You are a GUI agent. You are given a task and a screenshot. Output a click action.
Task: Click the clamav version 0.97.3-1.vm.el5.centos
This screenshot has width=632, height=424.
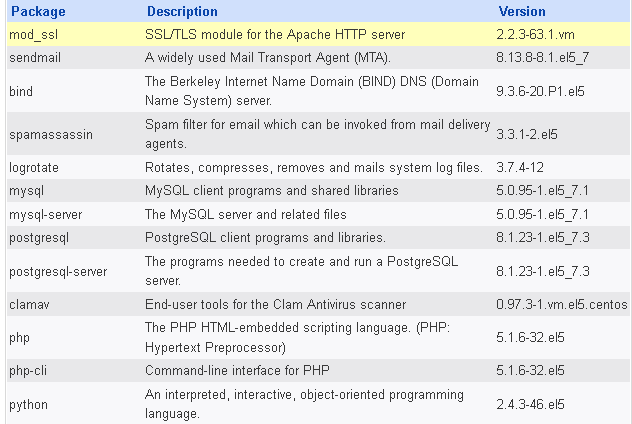click(x=561, y=304)
